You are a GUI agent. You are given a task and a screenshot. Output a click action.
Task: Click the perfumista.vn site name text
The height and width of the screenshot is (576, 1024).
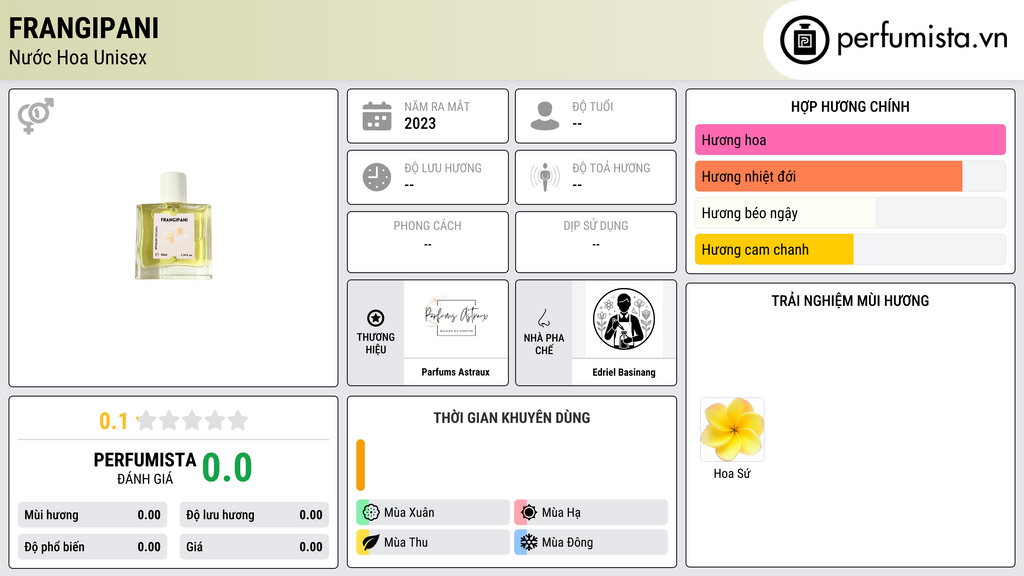click(x=922, y=38)
